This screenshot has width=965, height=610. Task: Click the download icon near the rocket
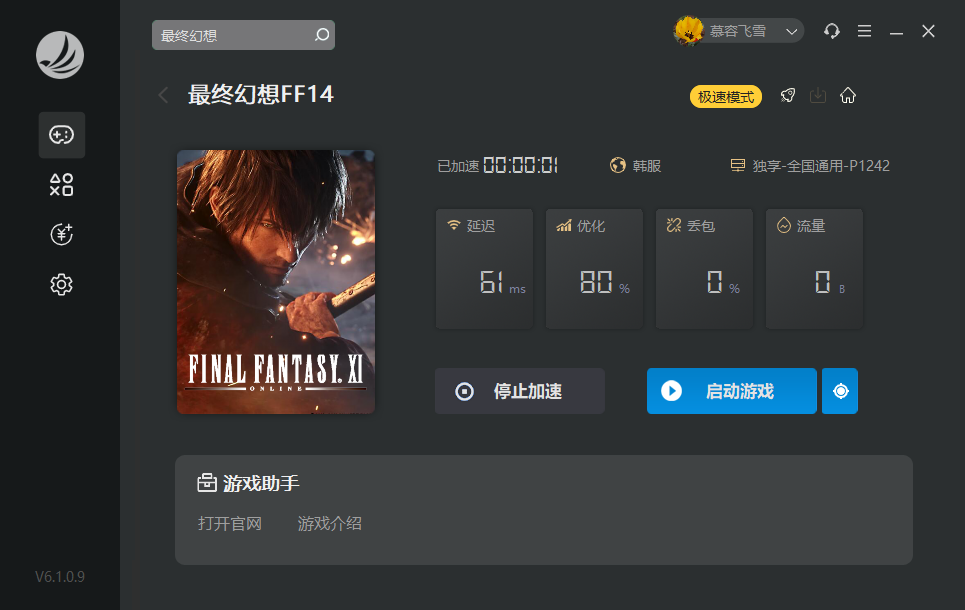pos(818,96)
